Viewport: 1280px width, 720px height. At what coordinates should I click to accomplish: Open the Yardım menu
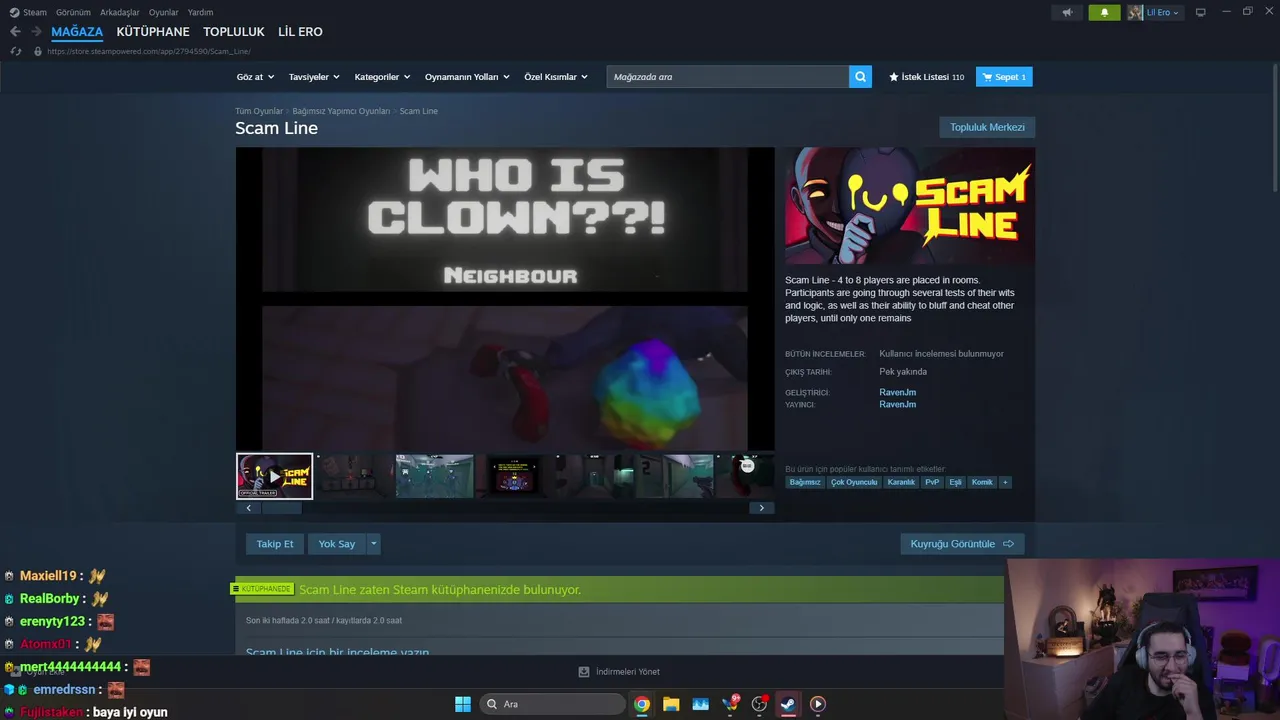click(x=200, y=12)
